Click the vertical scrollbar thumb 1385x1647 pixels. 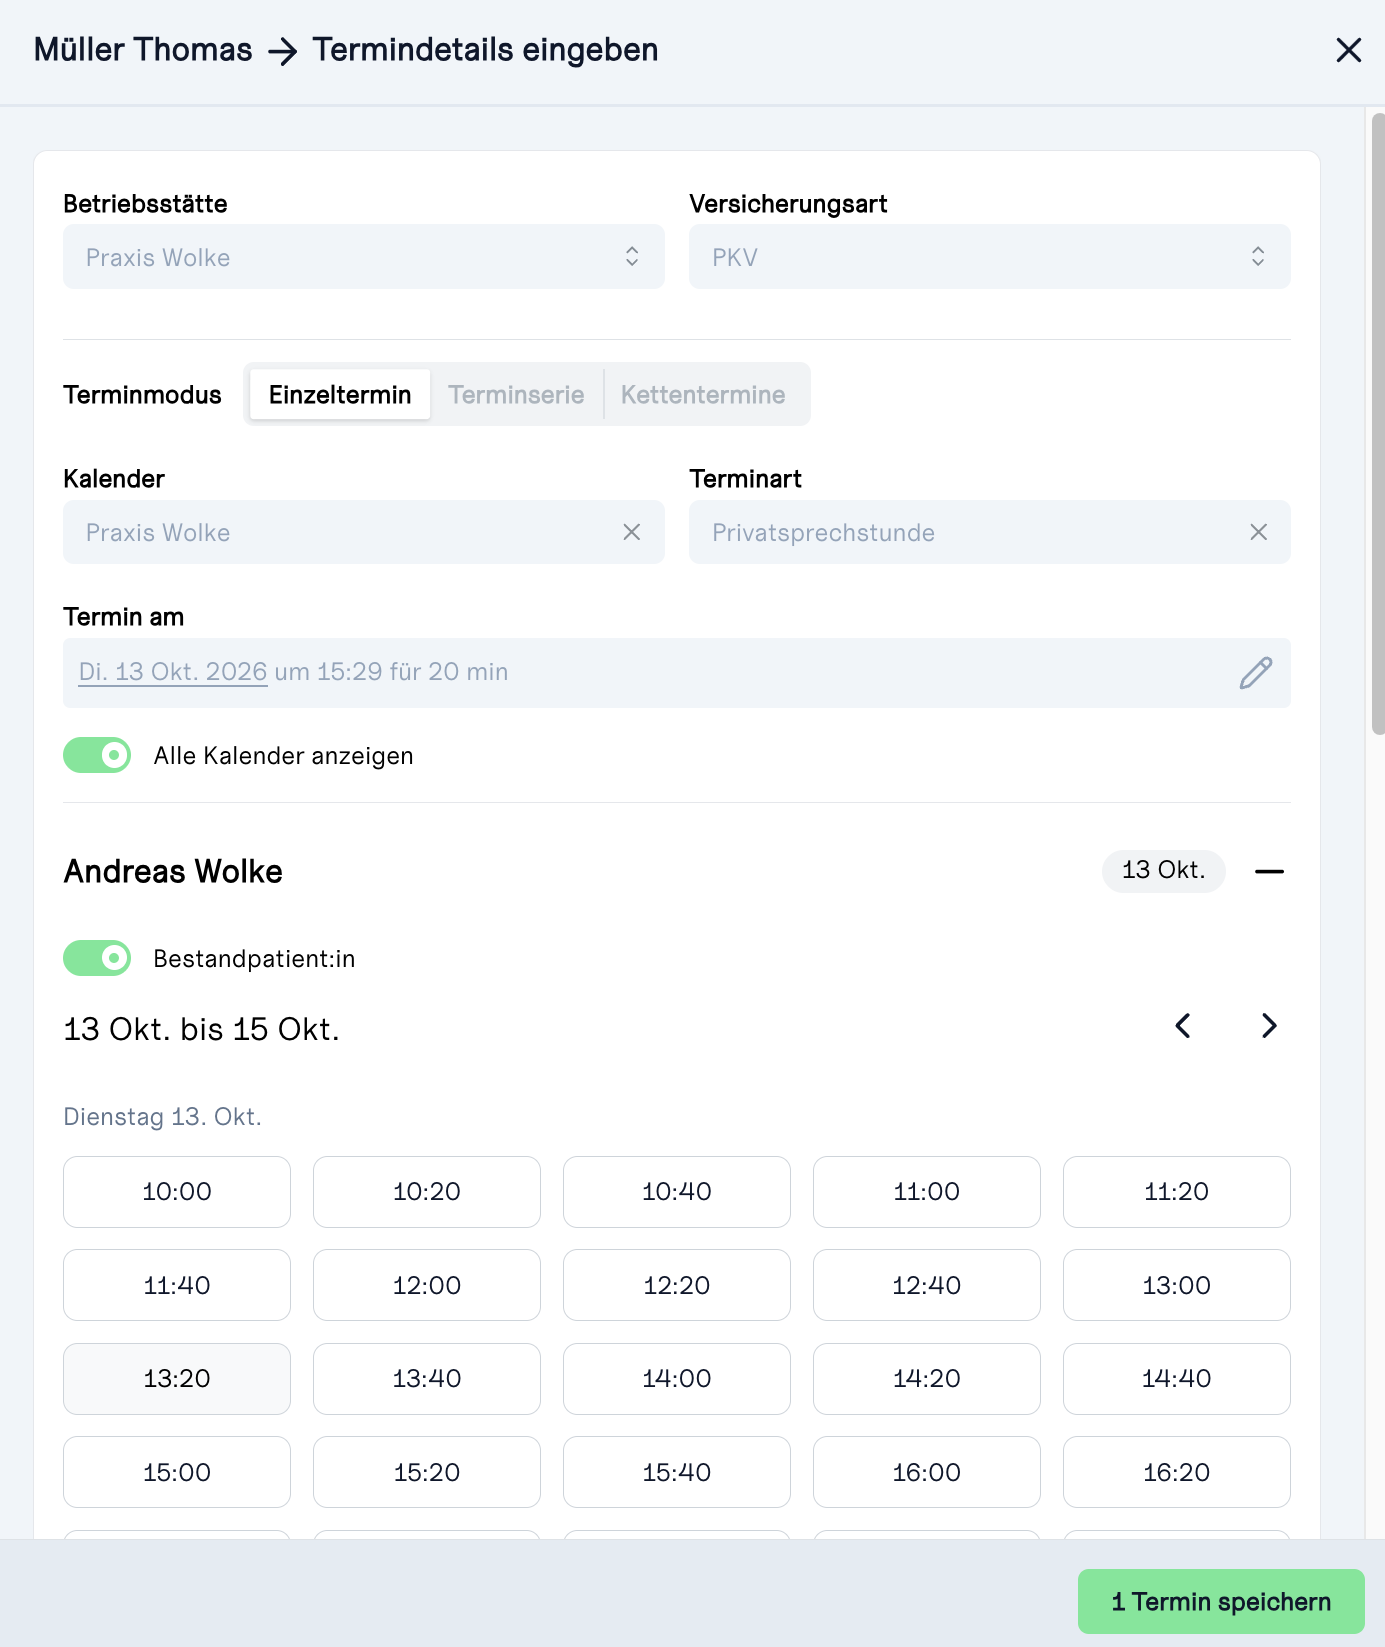pyautogui.click(x=1378, y=424)
